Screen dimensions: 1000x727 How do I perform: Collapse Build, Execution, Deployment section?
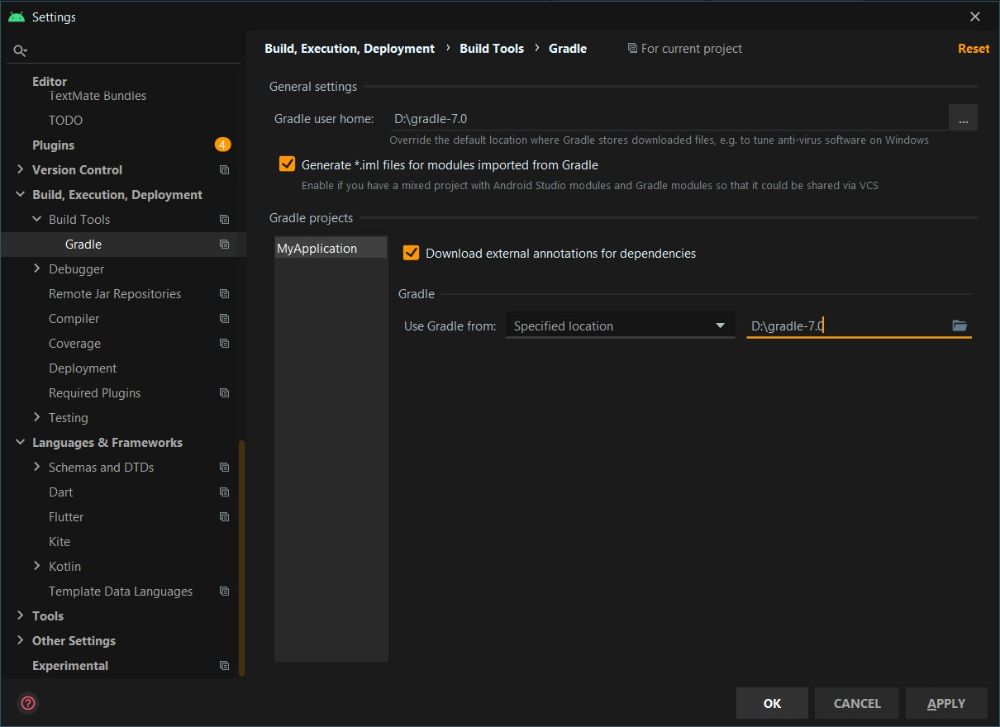[x=21, y=195]
